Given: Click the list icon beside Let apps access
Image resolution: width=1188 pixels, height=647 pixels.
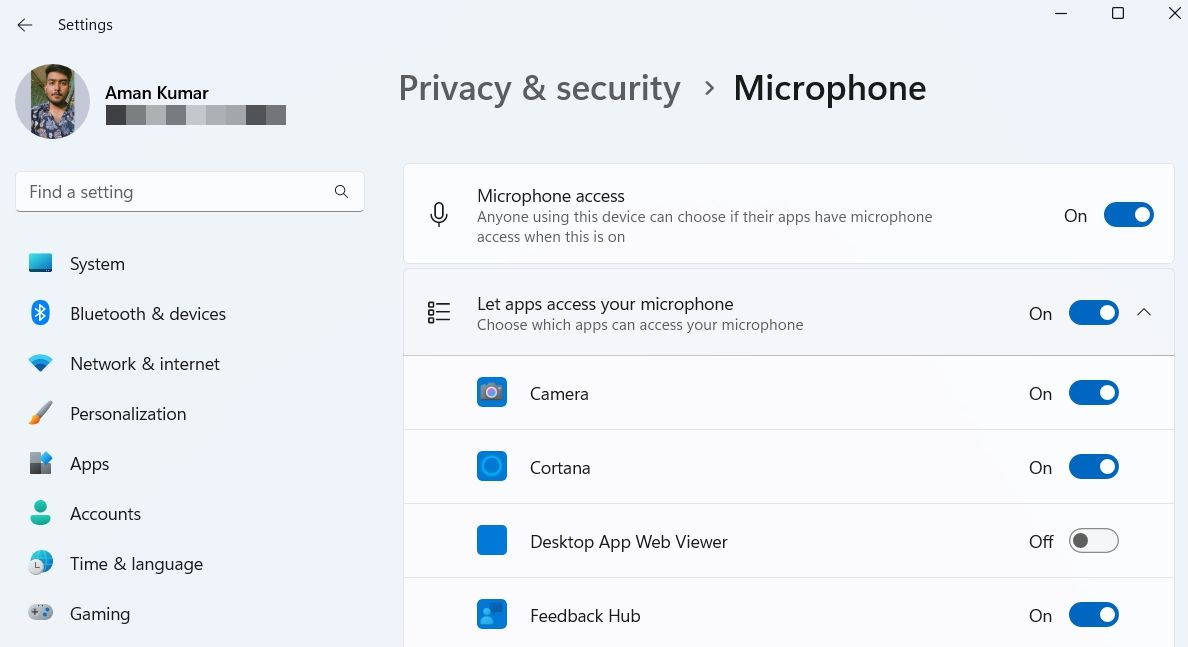Looking at the screenshot, I should pos(439,312).
